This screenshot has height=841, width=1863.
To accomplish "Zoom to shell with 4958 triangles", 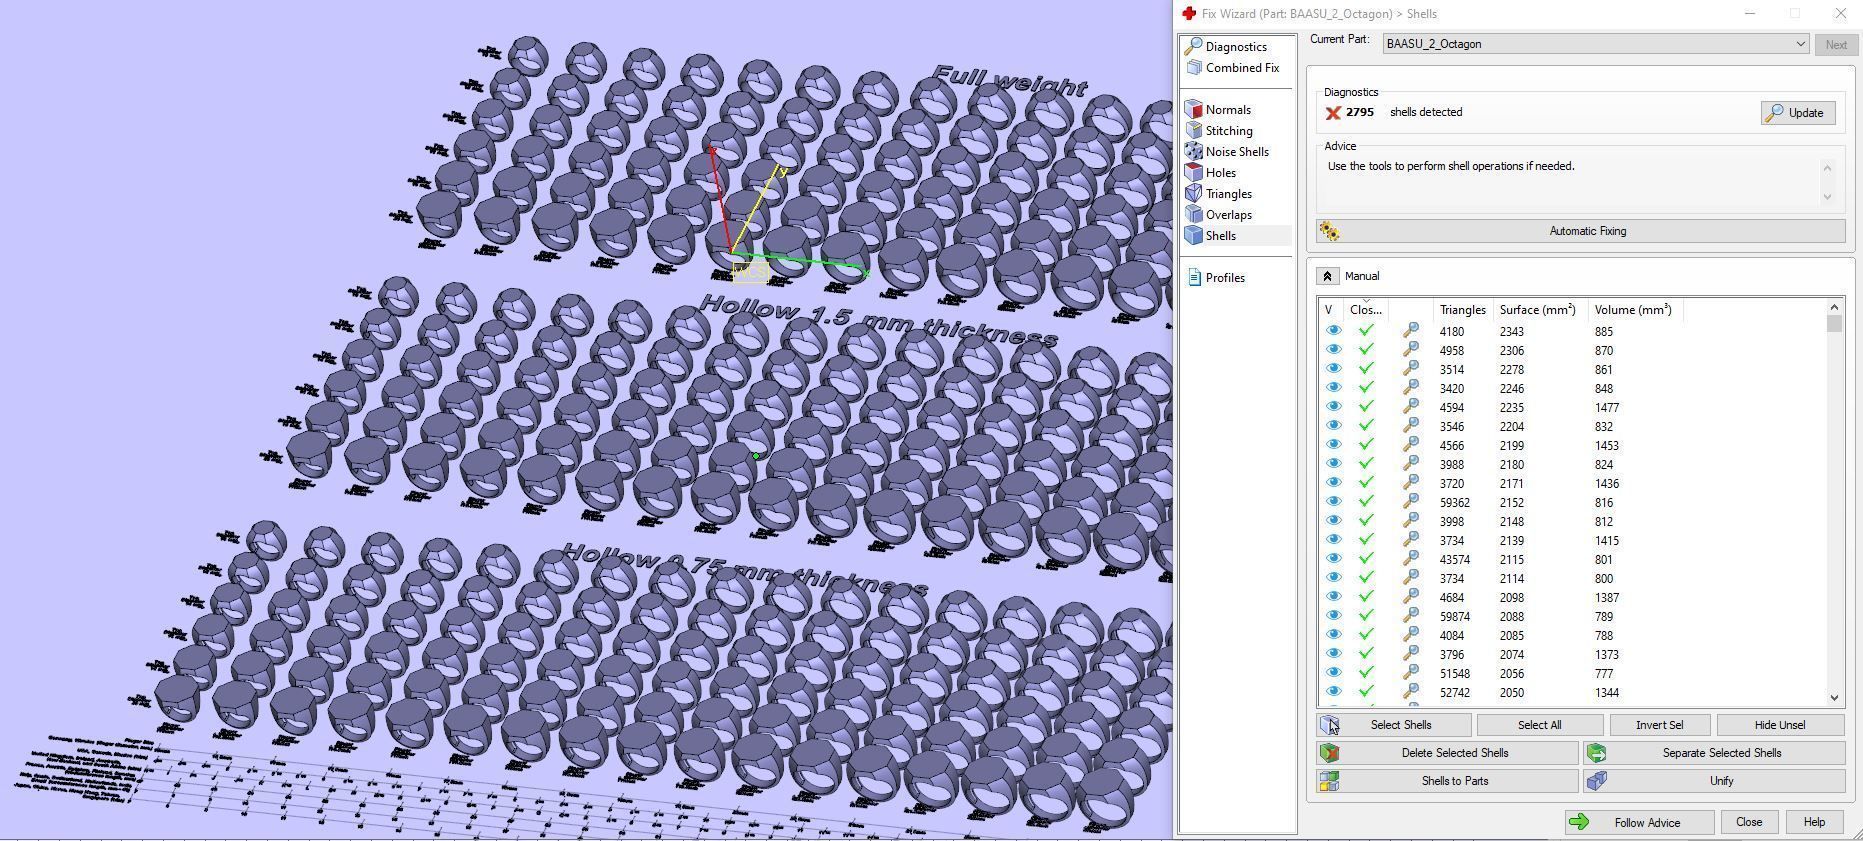I will (1410, 350).
